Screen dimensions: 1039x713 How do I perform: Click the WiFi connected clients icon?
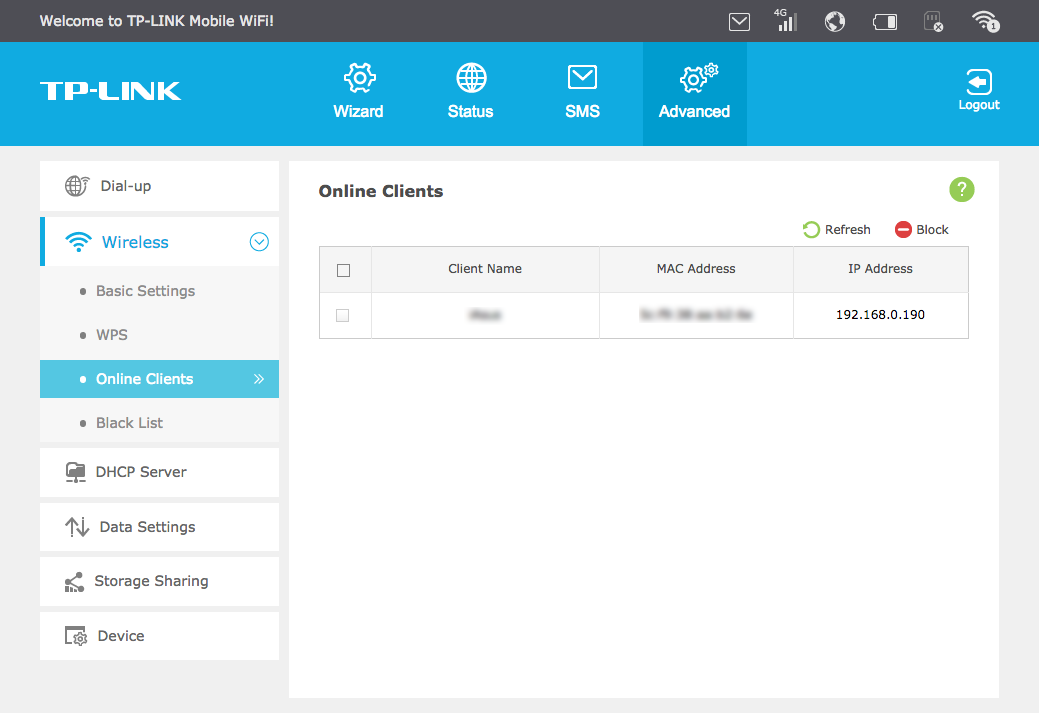point(985,21)
